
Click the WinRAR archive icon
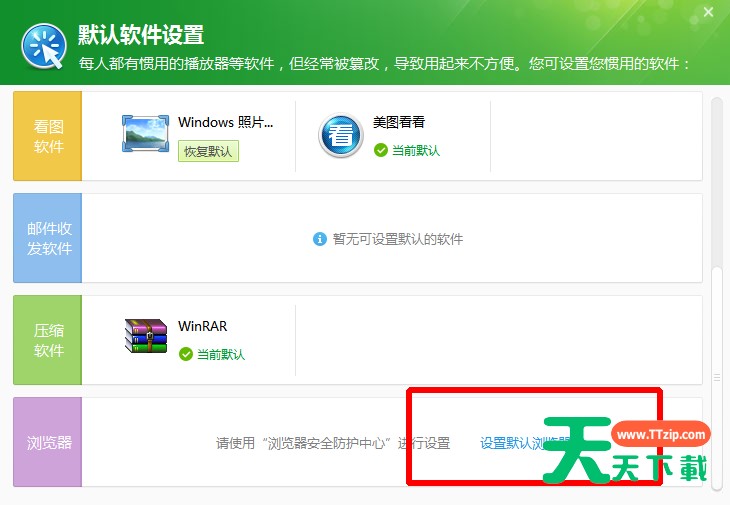coord(146,336)
